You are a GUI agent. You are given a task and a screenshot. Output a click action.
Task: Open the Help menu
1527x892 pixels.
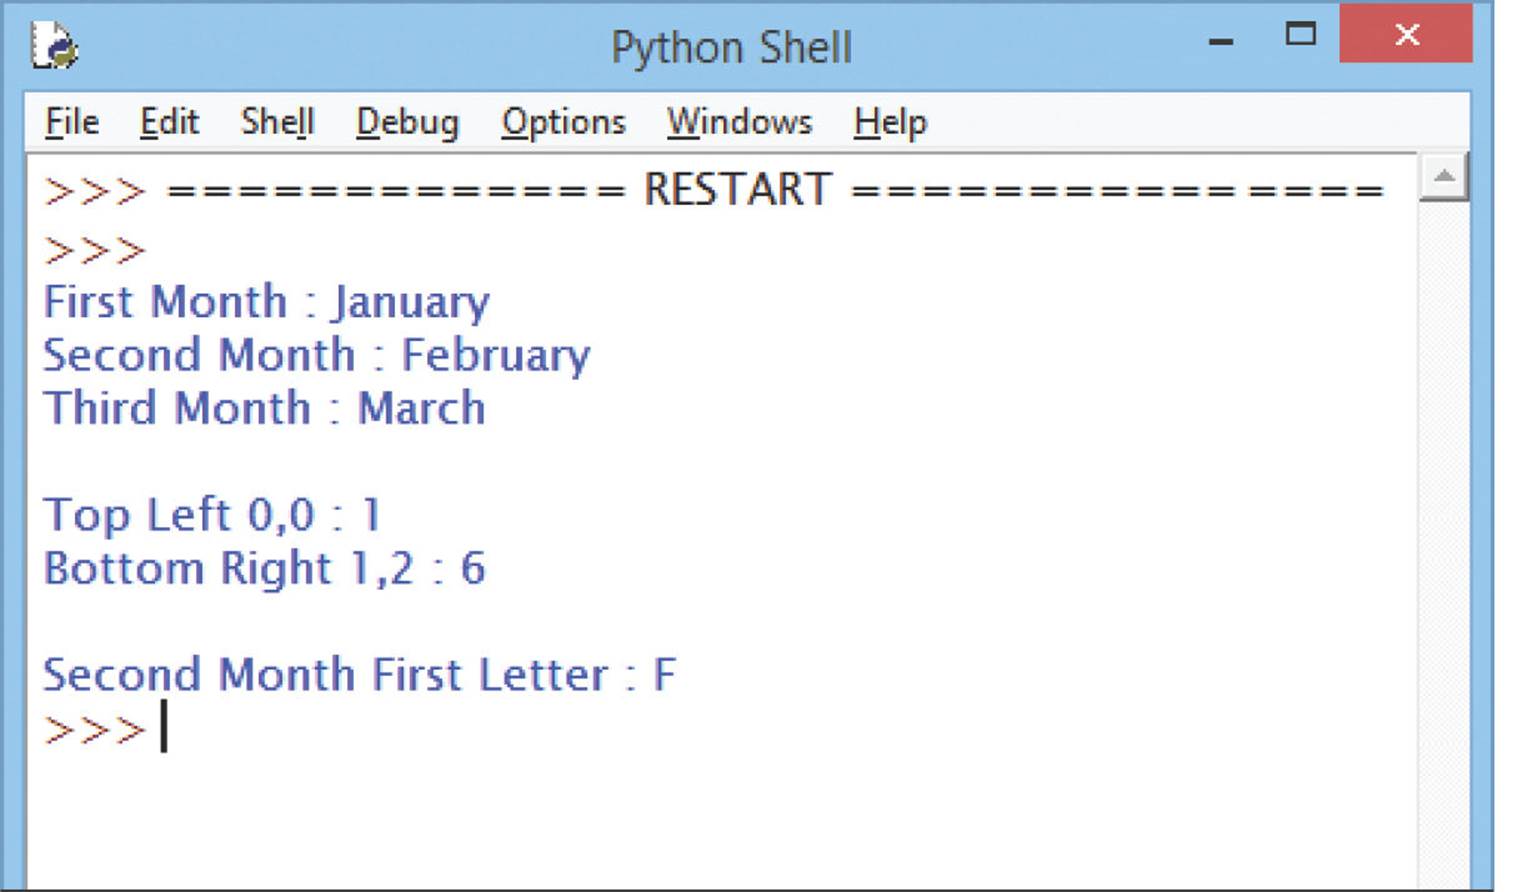890,123
